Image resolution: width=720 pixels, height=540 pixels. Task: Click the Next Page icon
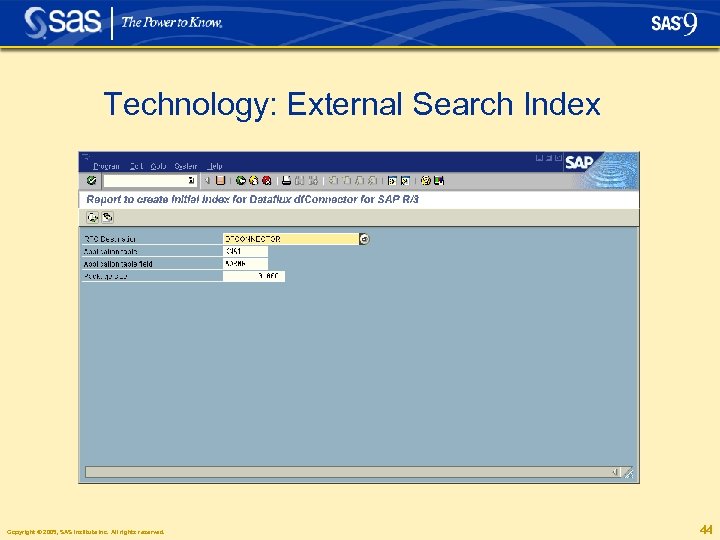click(x=360, y=180)
